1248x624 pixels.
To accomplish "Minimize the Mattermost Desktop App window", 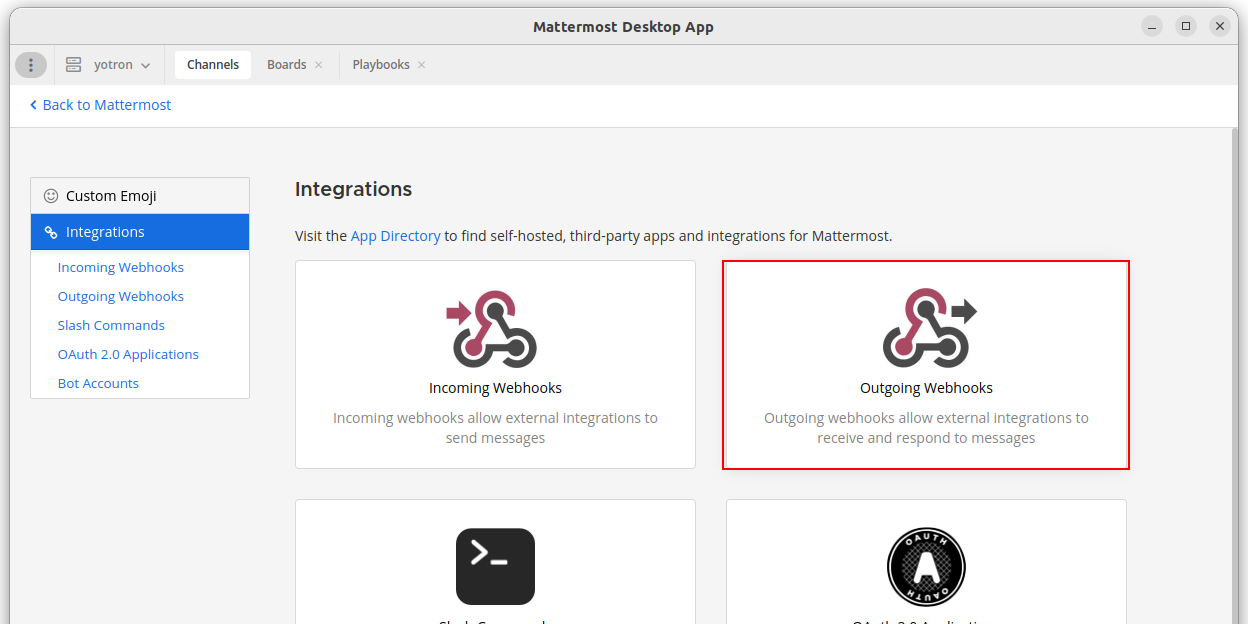I will [x=1152, y=27].
